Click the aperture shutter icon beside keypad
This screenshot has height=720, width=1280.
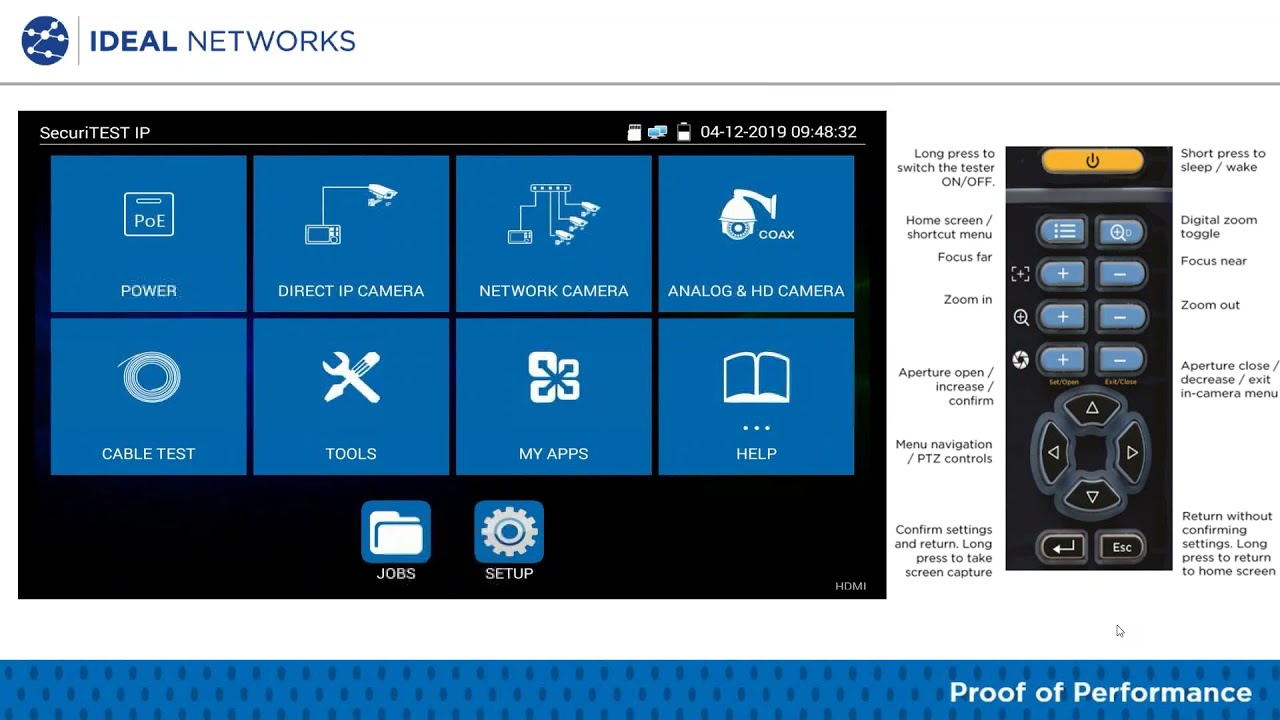(x=1021, y=360)
